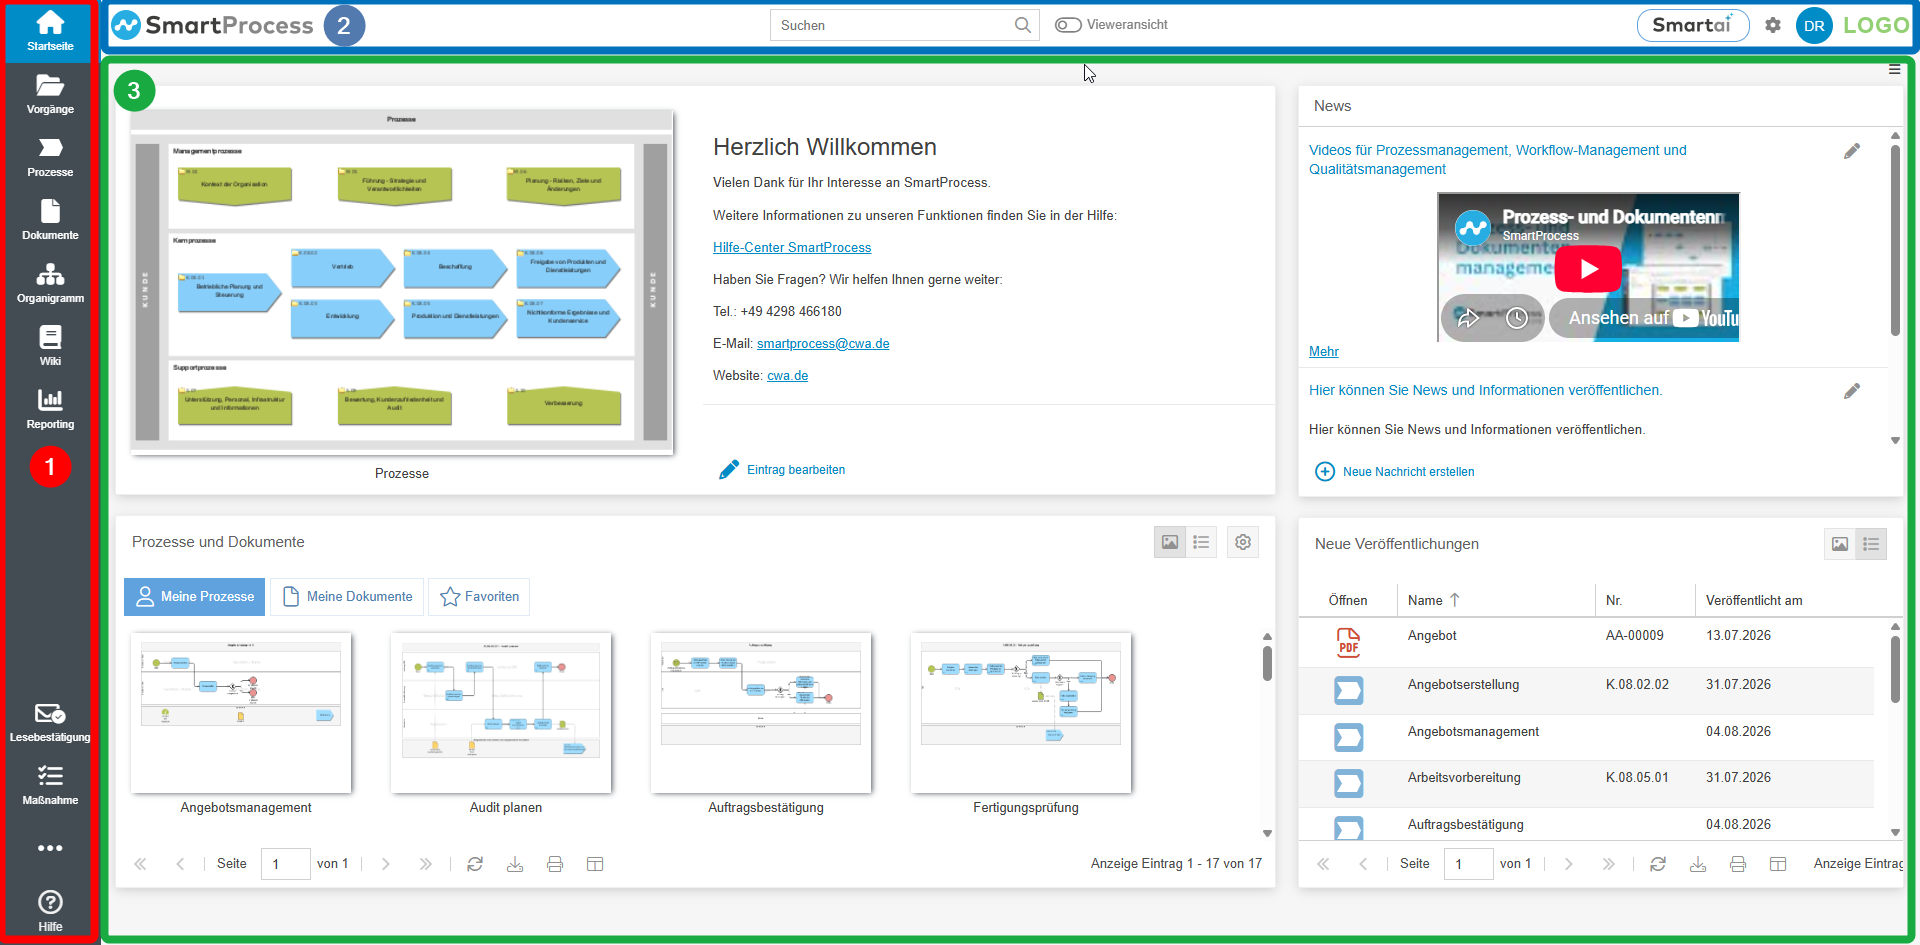Refresh the Prozesse und Dokumente list

tap(475, 864)
